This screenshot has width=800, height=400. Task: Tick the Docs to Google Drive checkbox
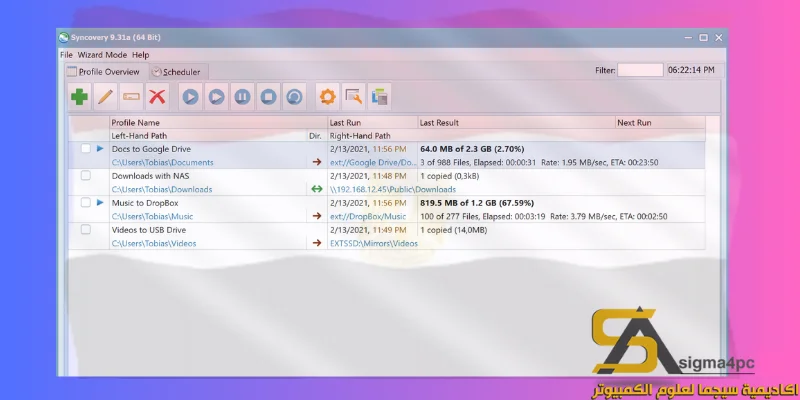pyautogui.click(x=86, y=148)
